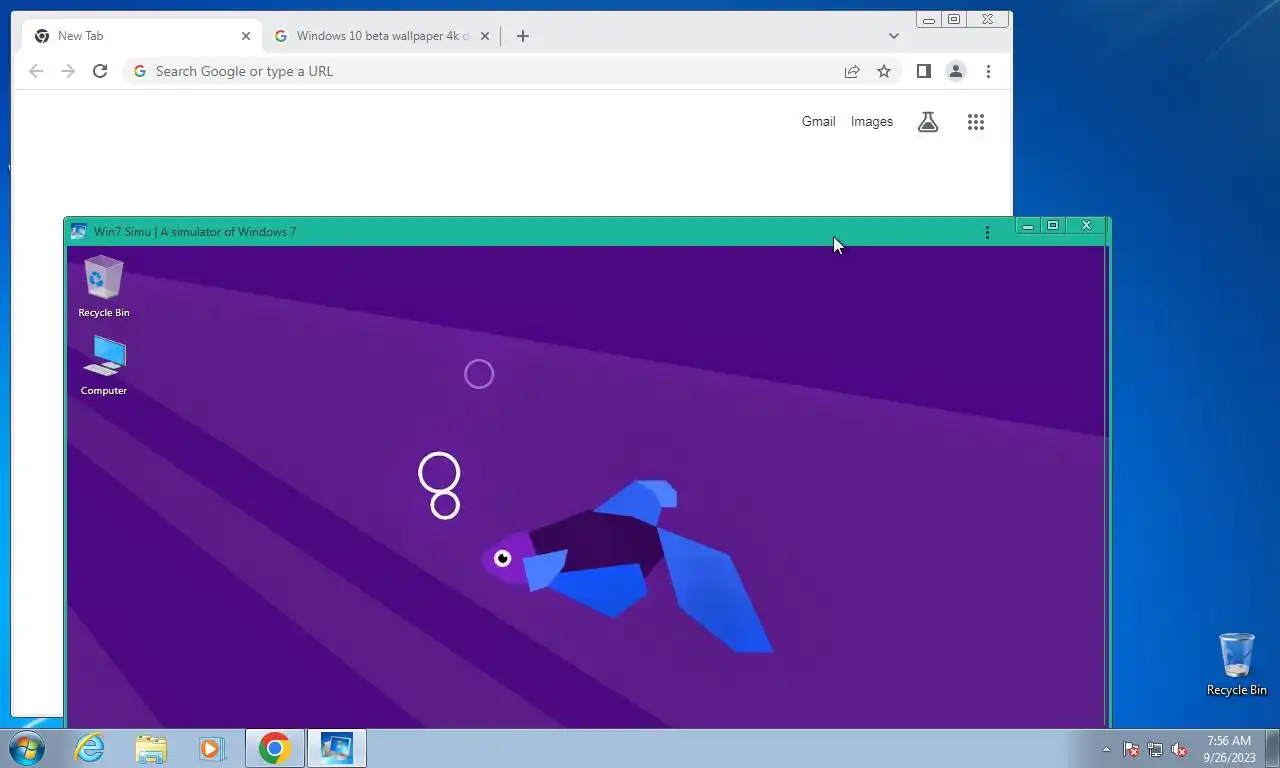
Task: Close the New Tab tab
Action: point(246,36)
